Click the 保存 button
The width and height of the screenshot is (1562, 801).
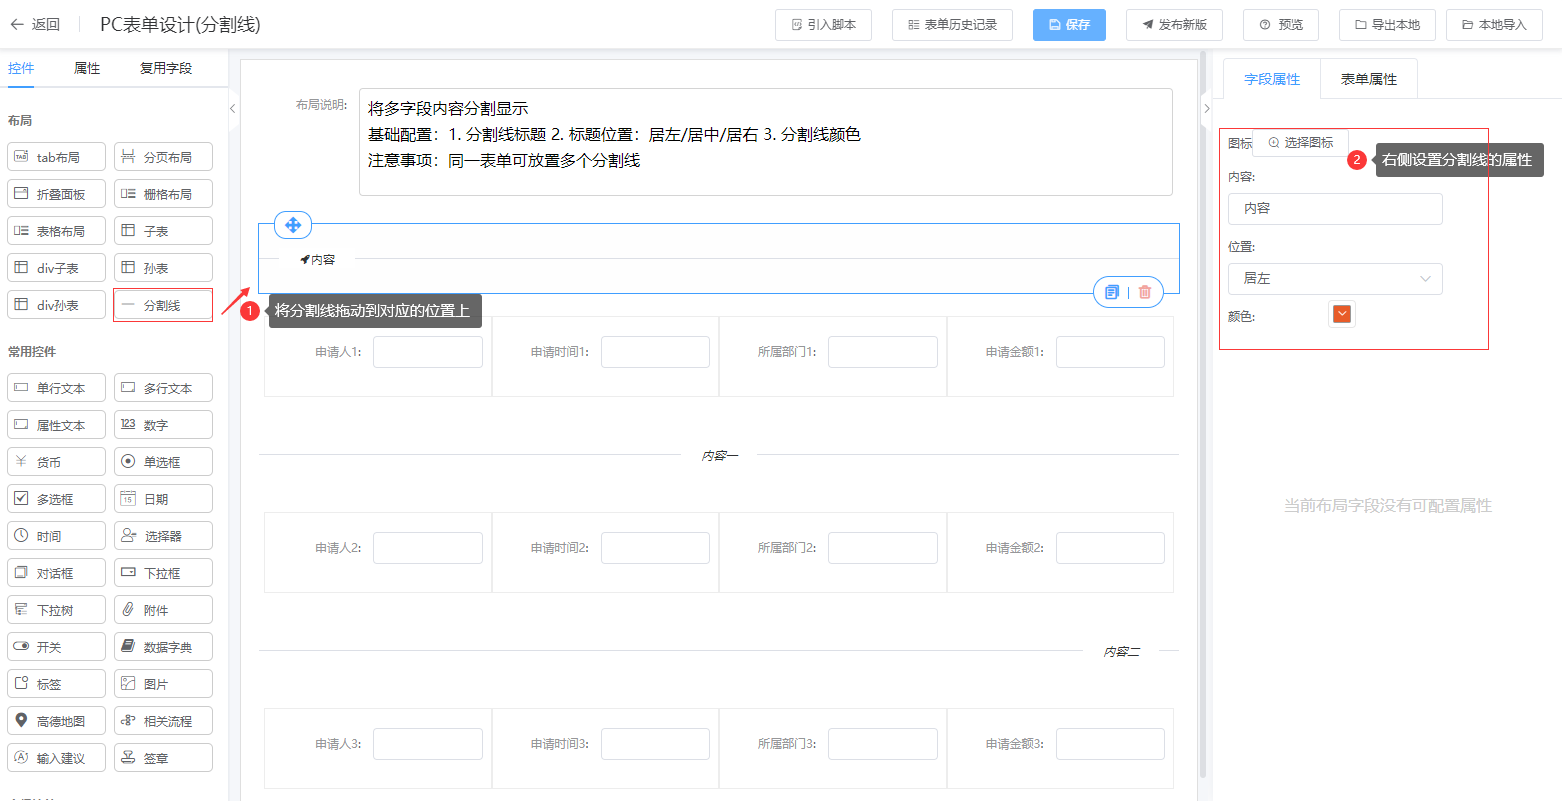(1069, 25)
